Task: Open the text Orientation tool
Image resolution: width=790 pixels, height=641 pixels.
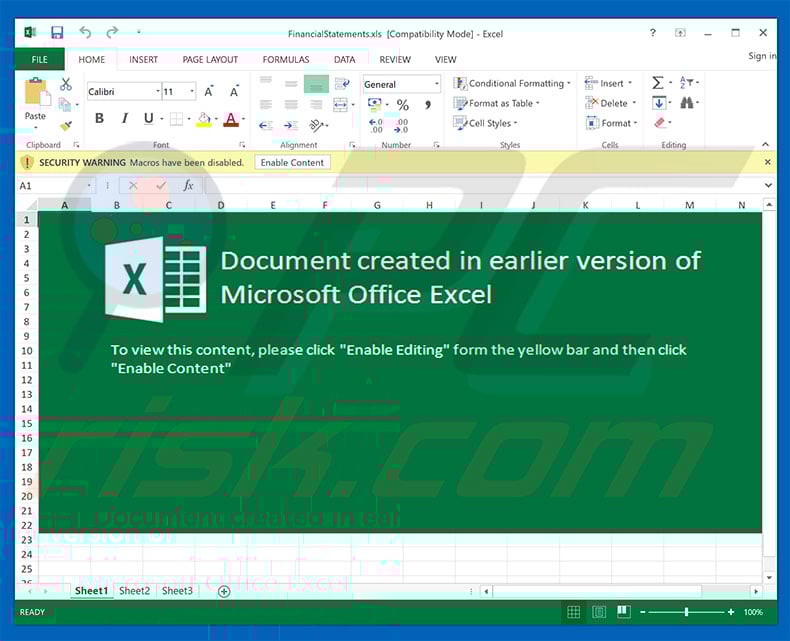Action: coord(317,125)
